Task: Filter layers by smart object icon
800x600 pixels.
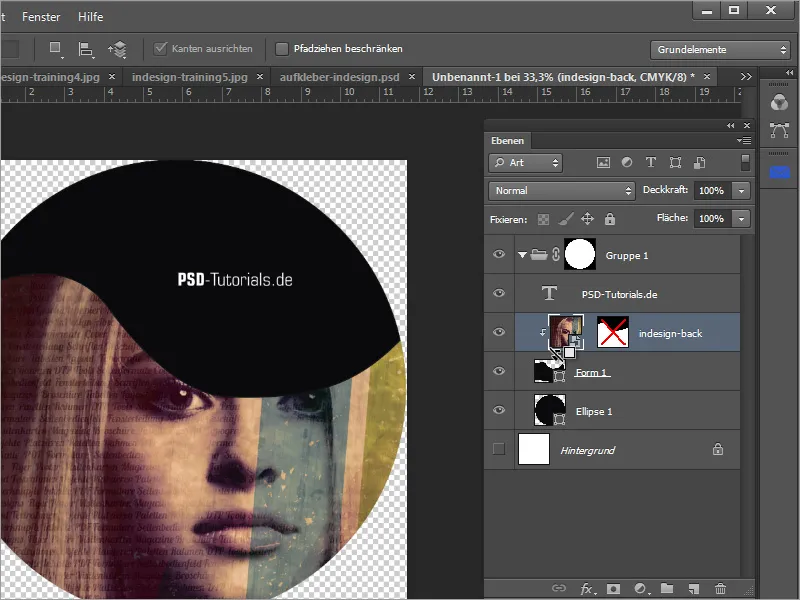Action: click(x=699, y=162)
